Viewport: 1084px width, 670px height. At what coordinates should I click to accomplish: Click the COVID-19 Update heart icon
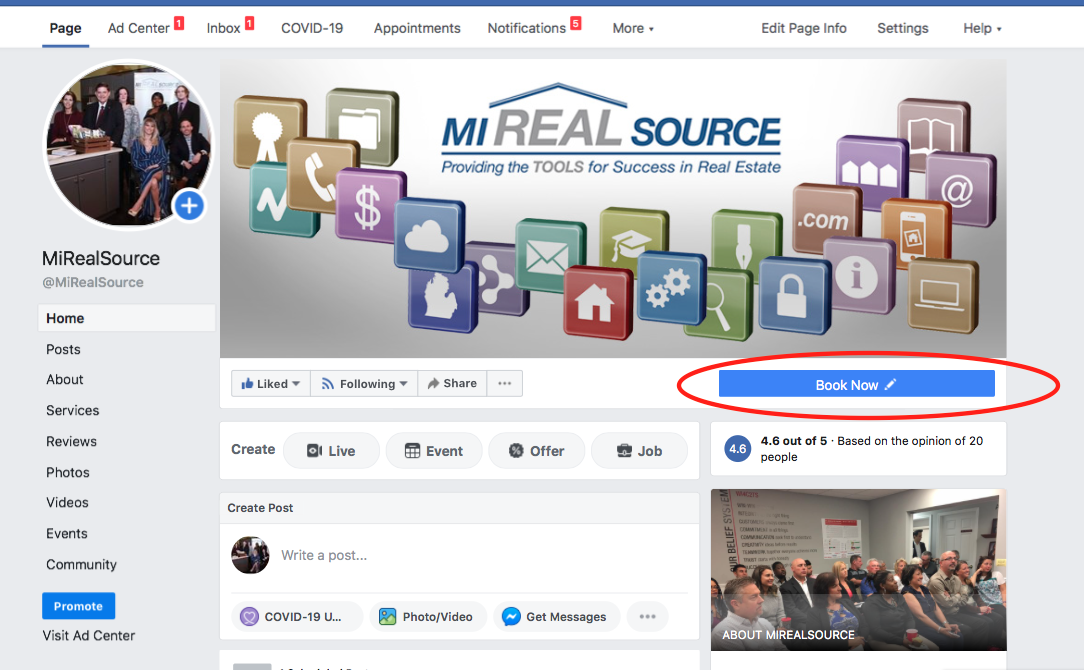(x=249, y=616)
